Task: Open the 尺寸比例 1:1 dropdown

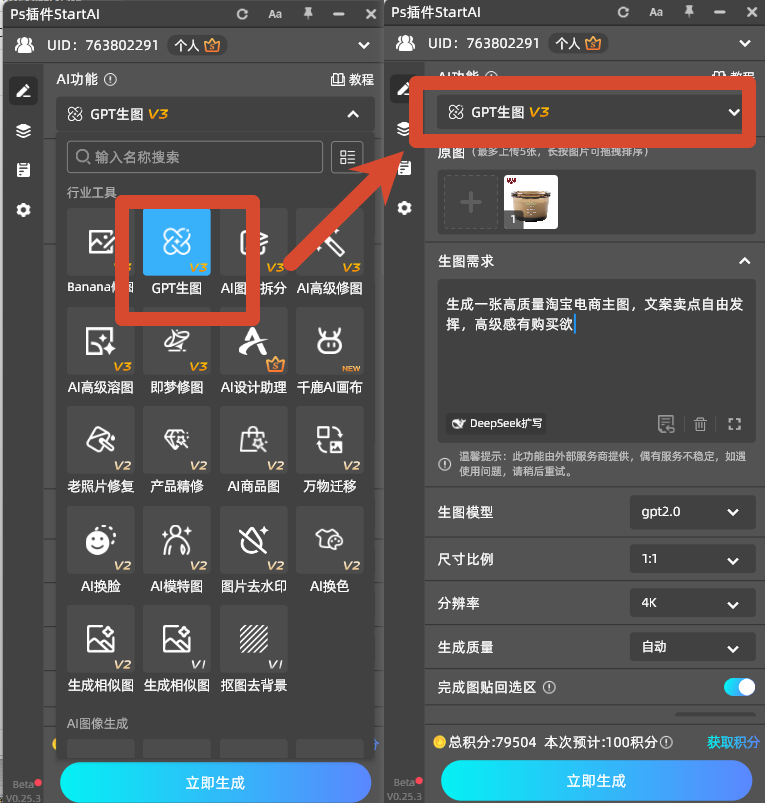Action: click(692, 559)
